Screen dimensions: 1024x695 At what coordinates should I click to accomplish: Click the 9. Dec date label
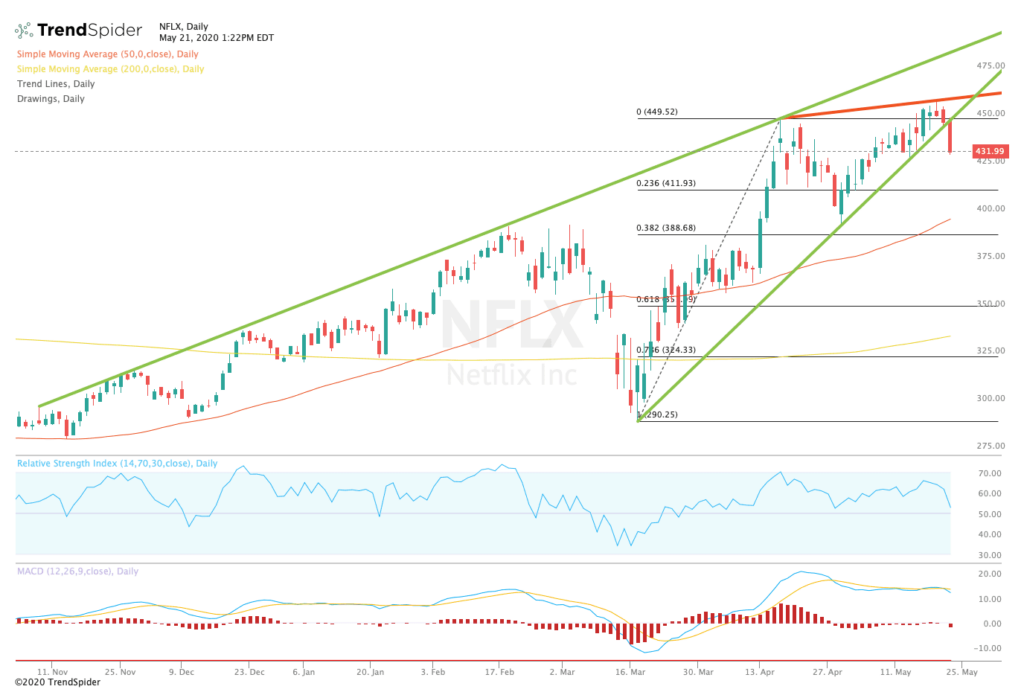(x=181, y=672)
